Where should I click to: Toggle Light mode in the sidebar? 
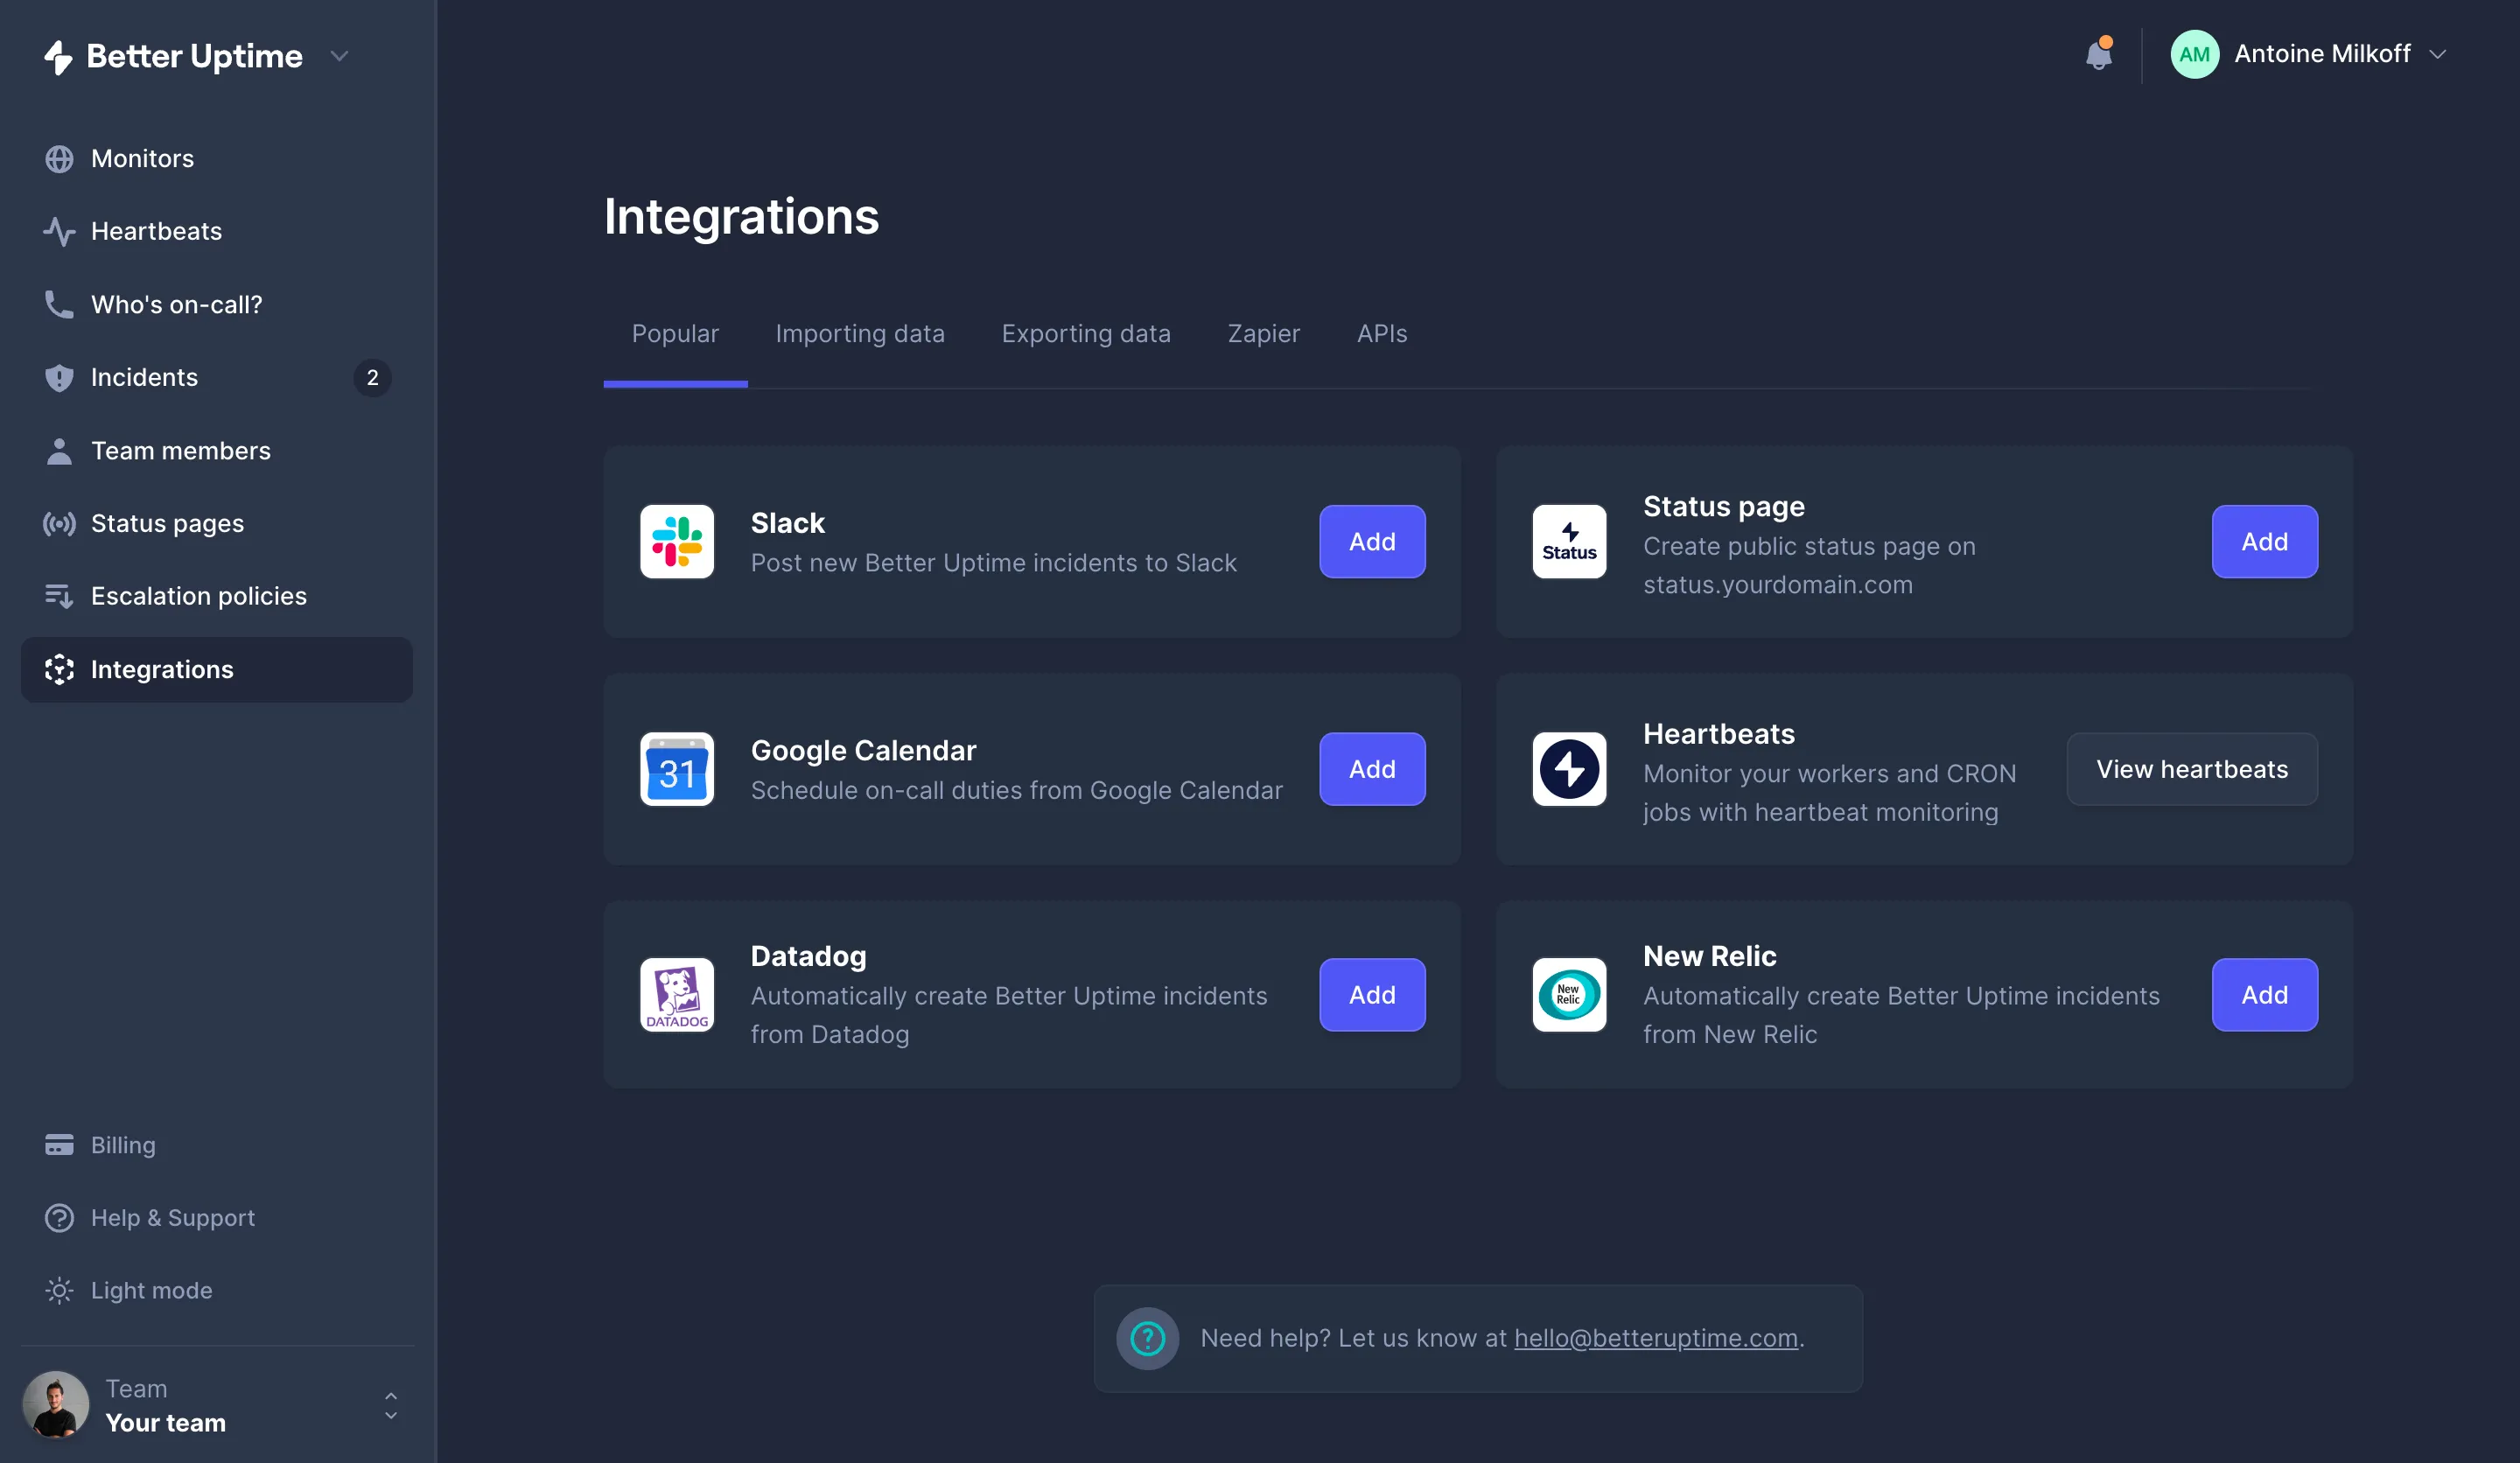point(150,1291)
